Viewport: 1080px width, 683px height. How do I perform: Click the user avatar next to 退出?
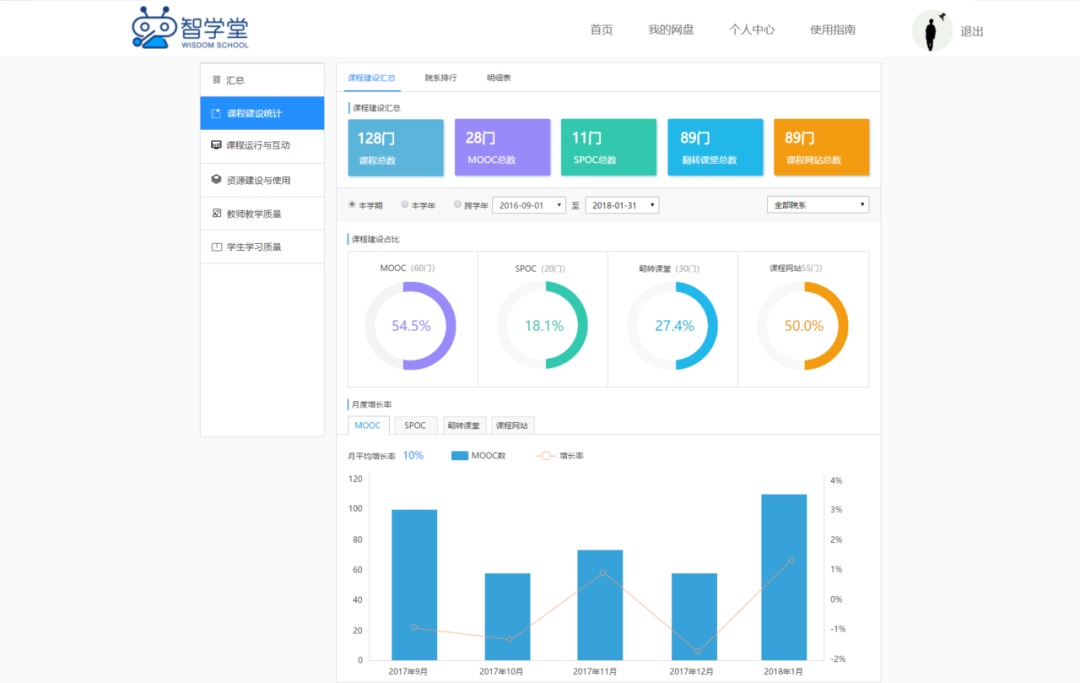[x=932, y=31]
